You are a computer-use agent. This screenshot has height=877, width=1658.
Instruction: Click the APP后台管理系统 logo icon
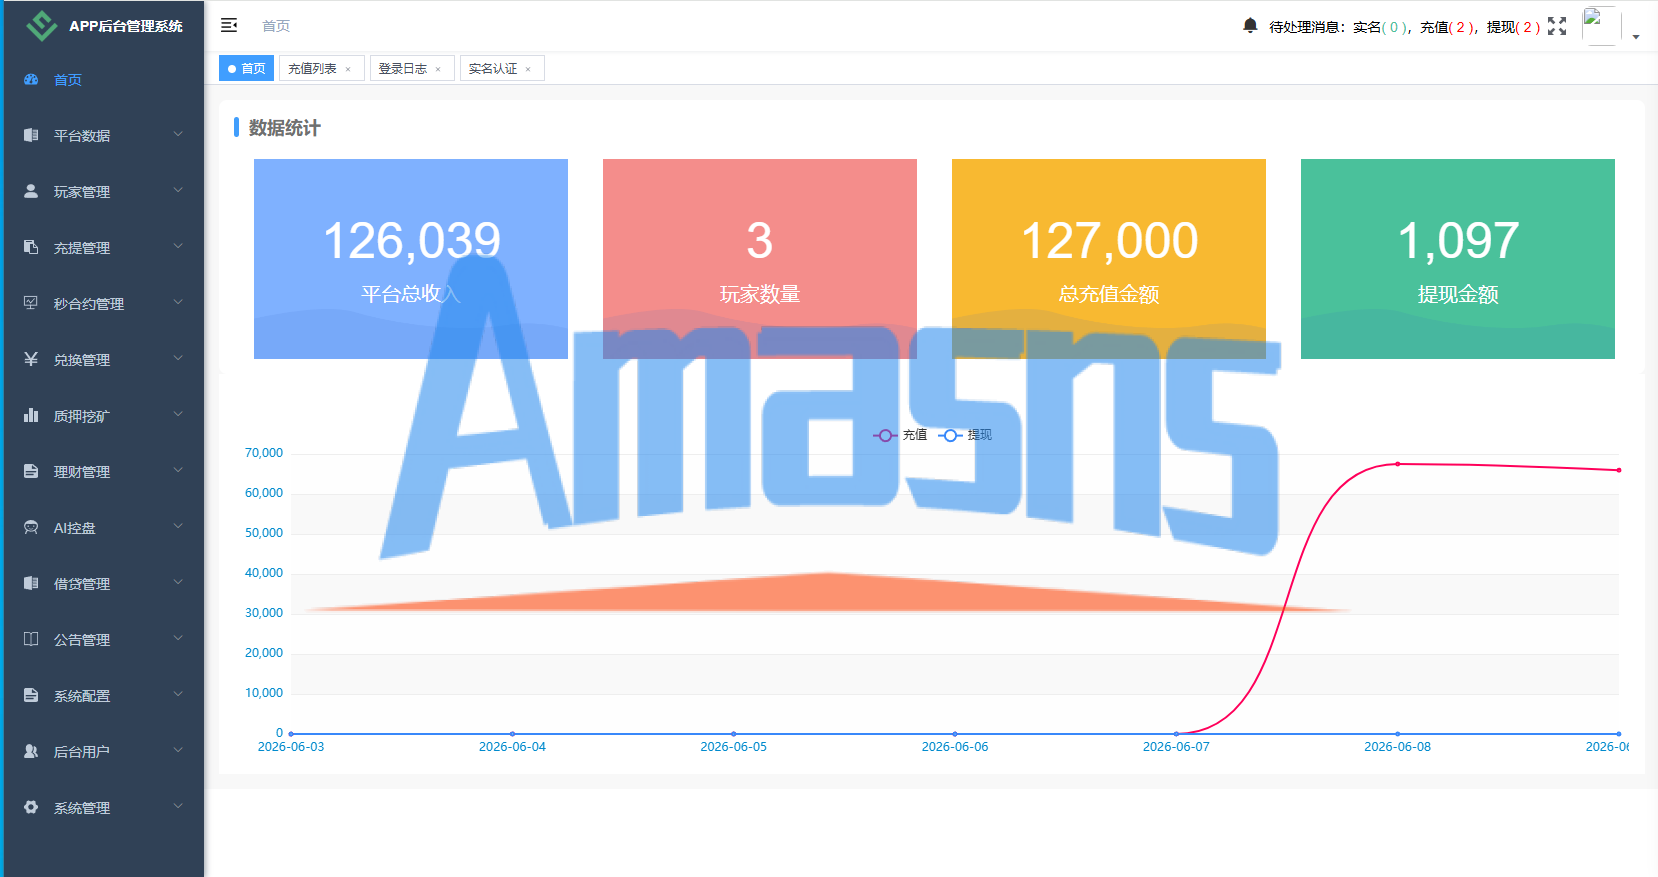pos(41,26)
